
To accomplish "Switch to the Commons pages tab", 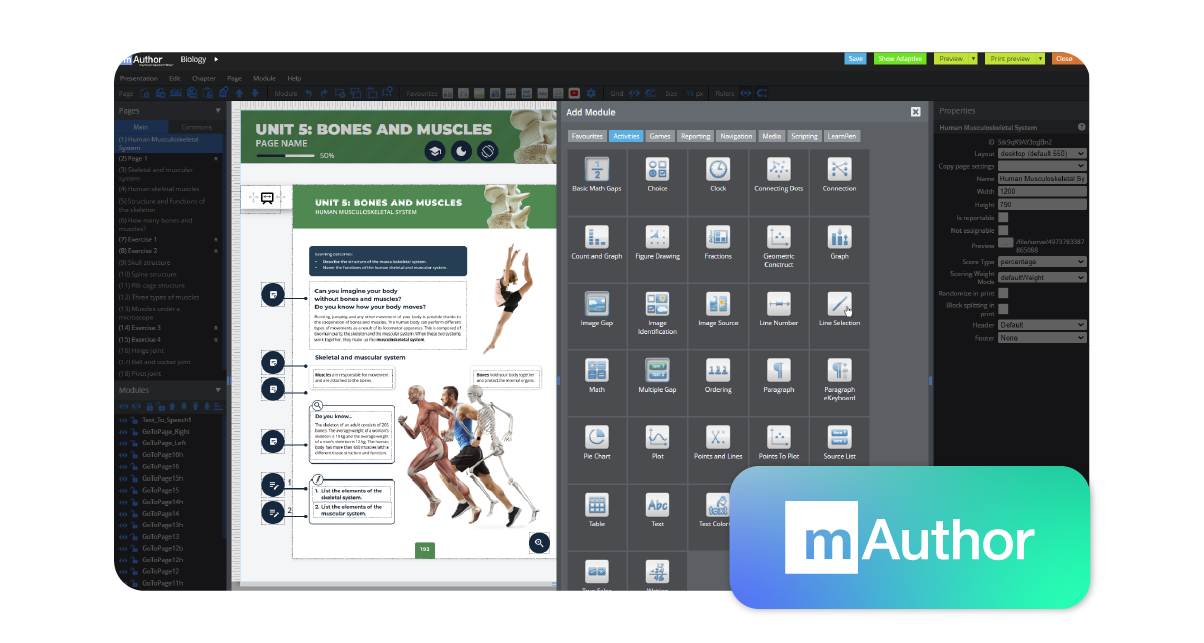I will (x=197, y=127).
